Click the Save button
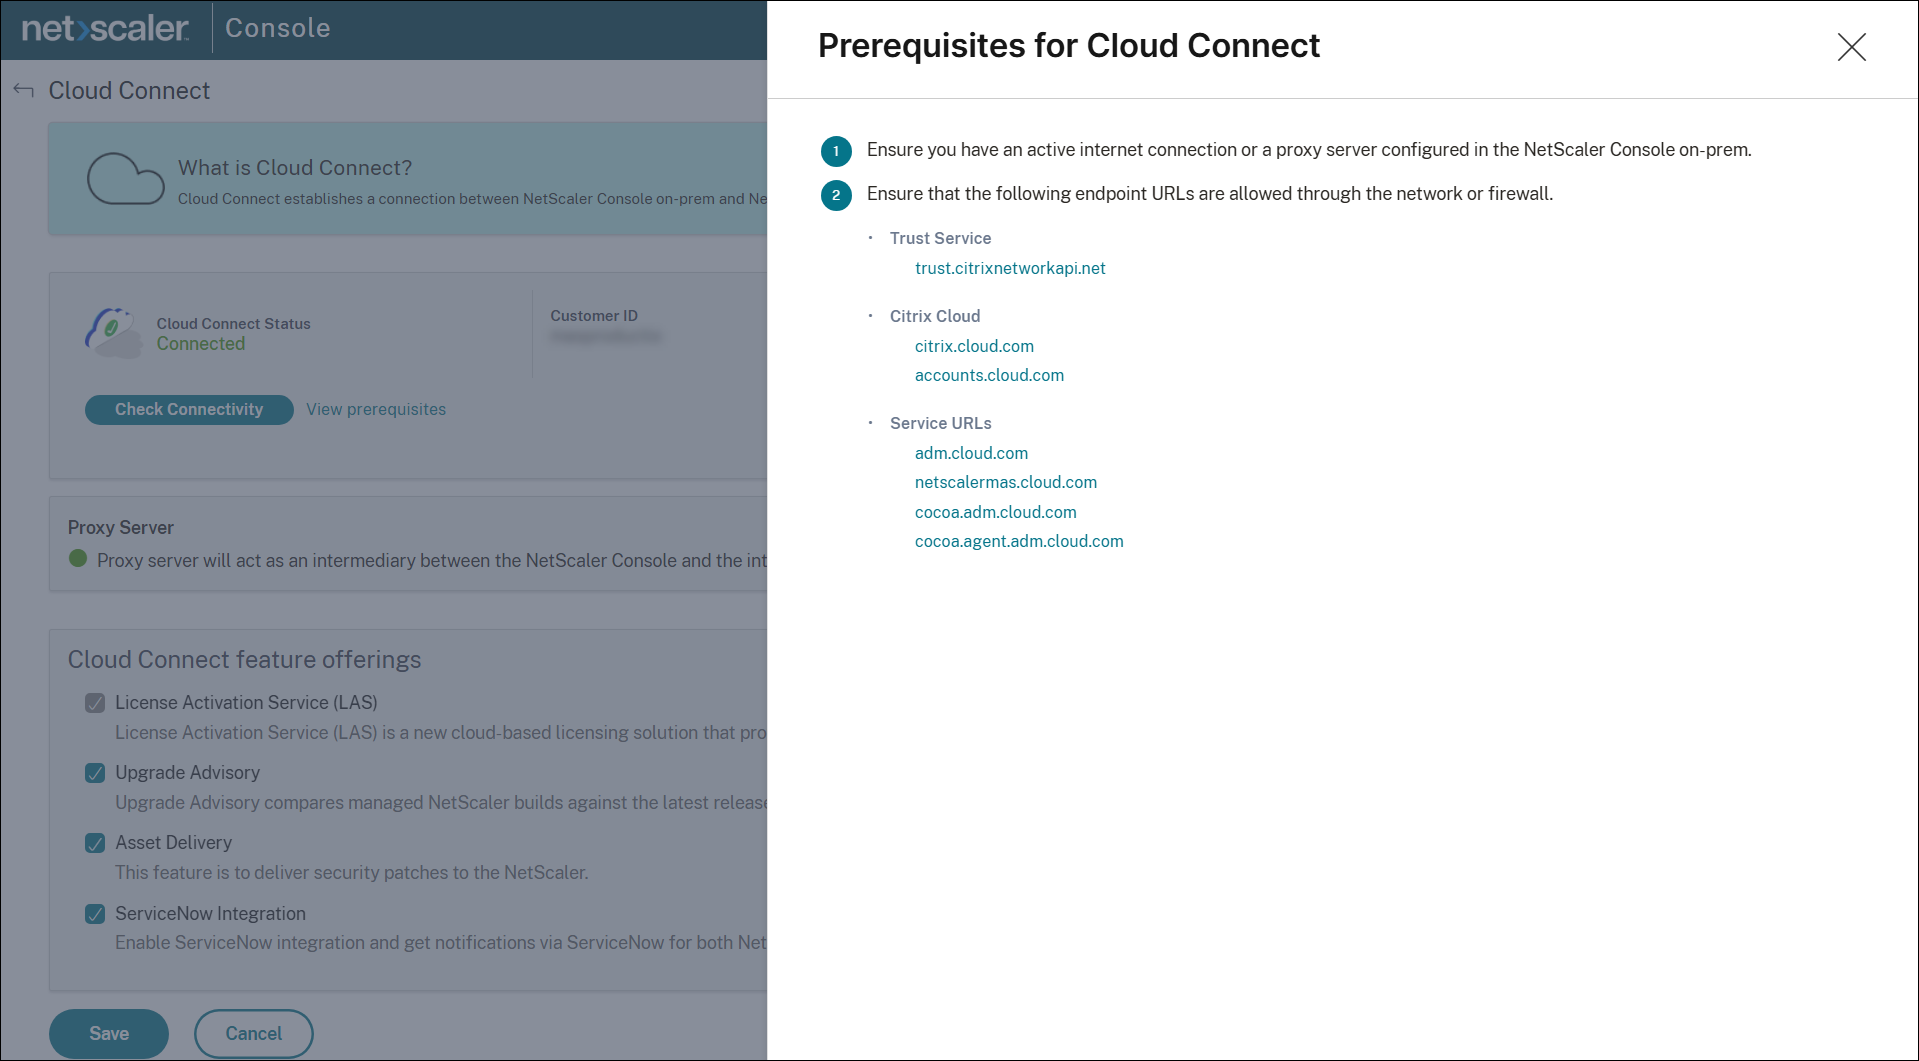The width and height of the screenshot is (1919, 1061). tap(108, 1033)
